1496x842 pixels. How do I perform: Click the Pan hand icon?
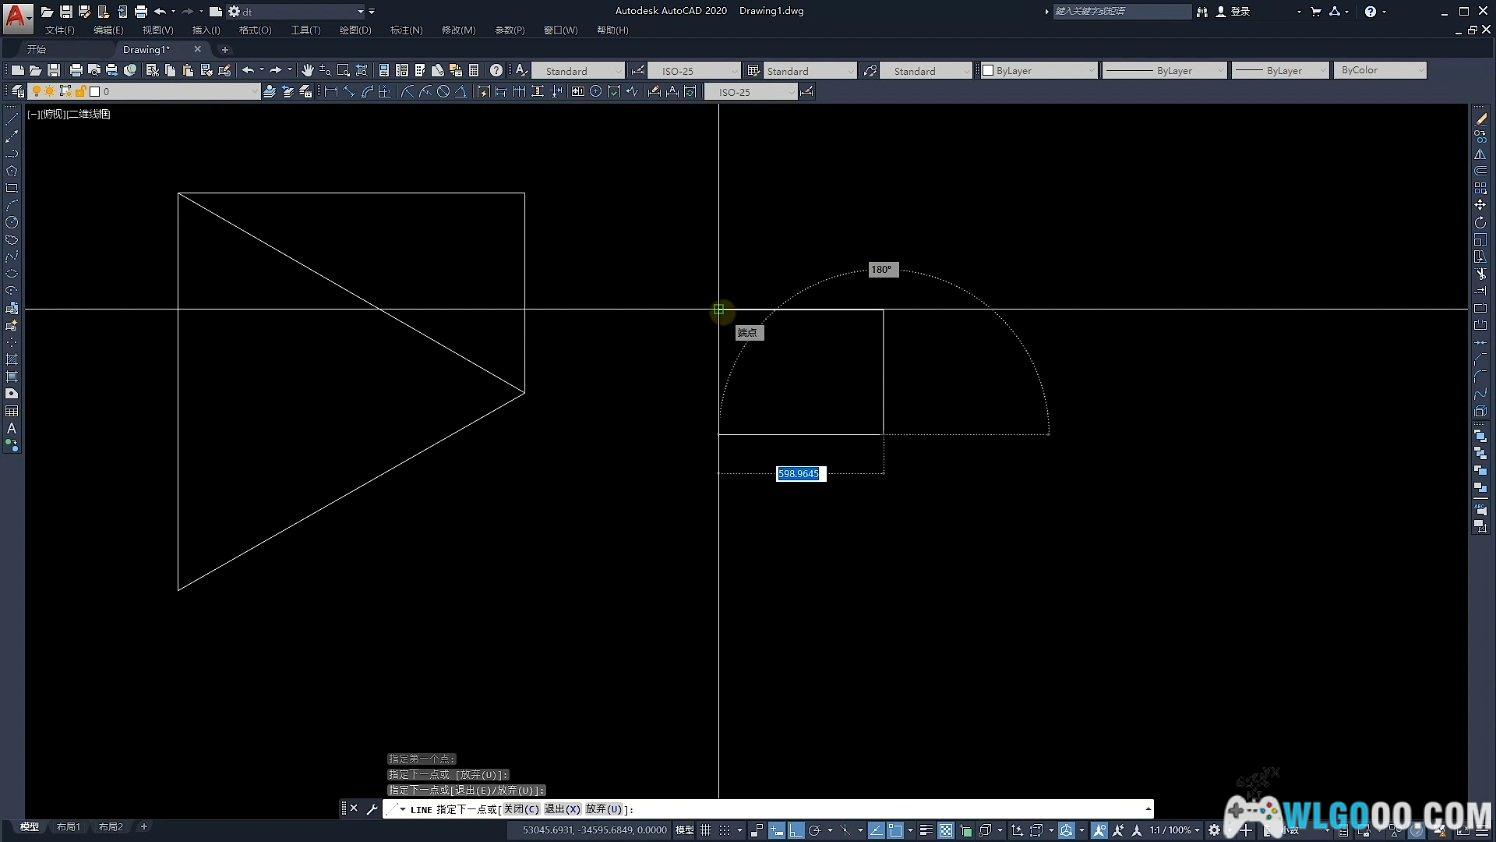307,70
